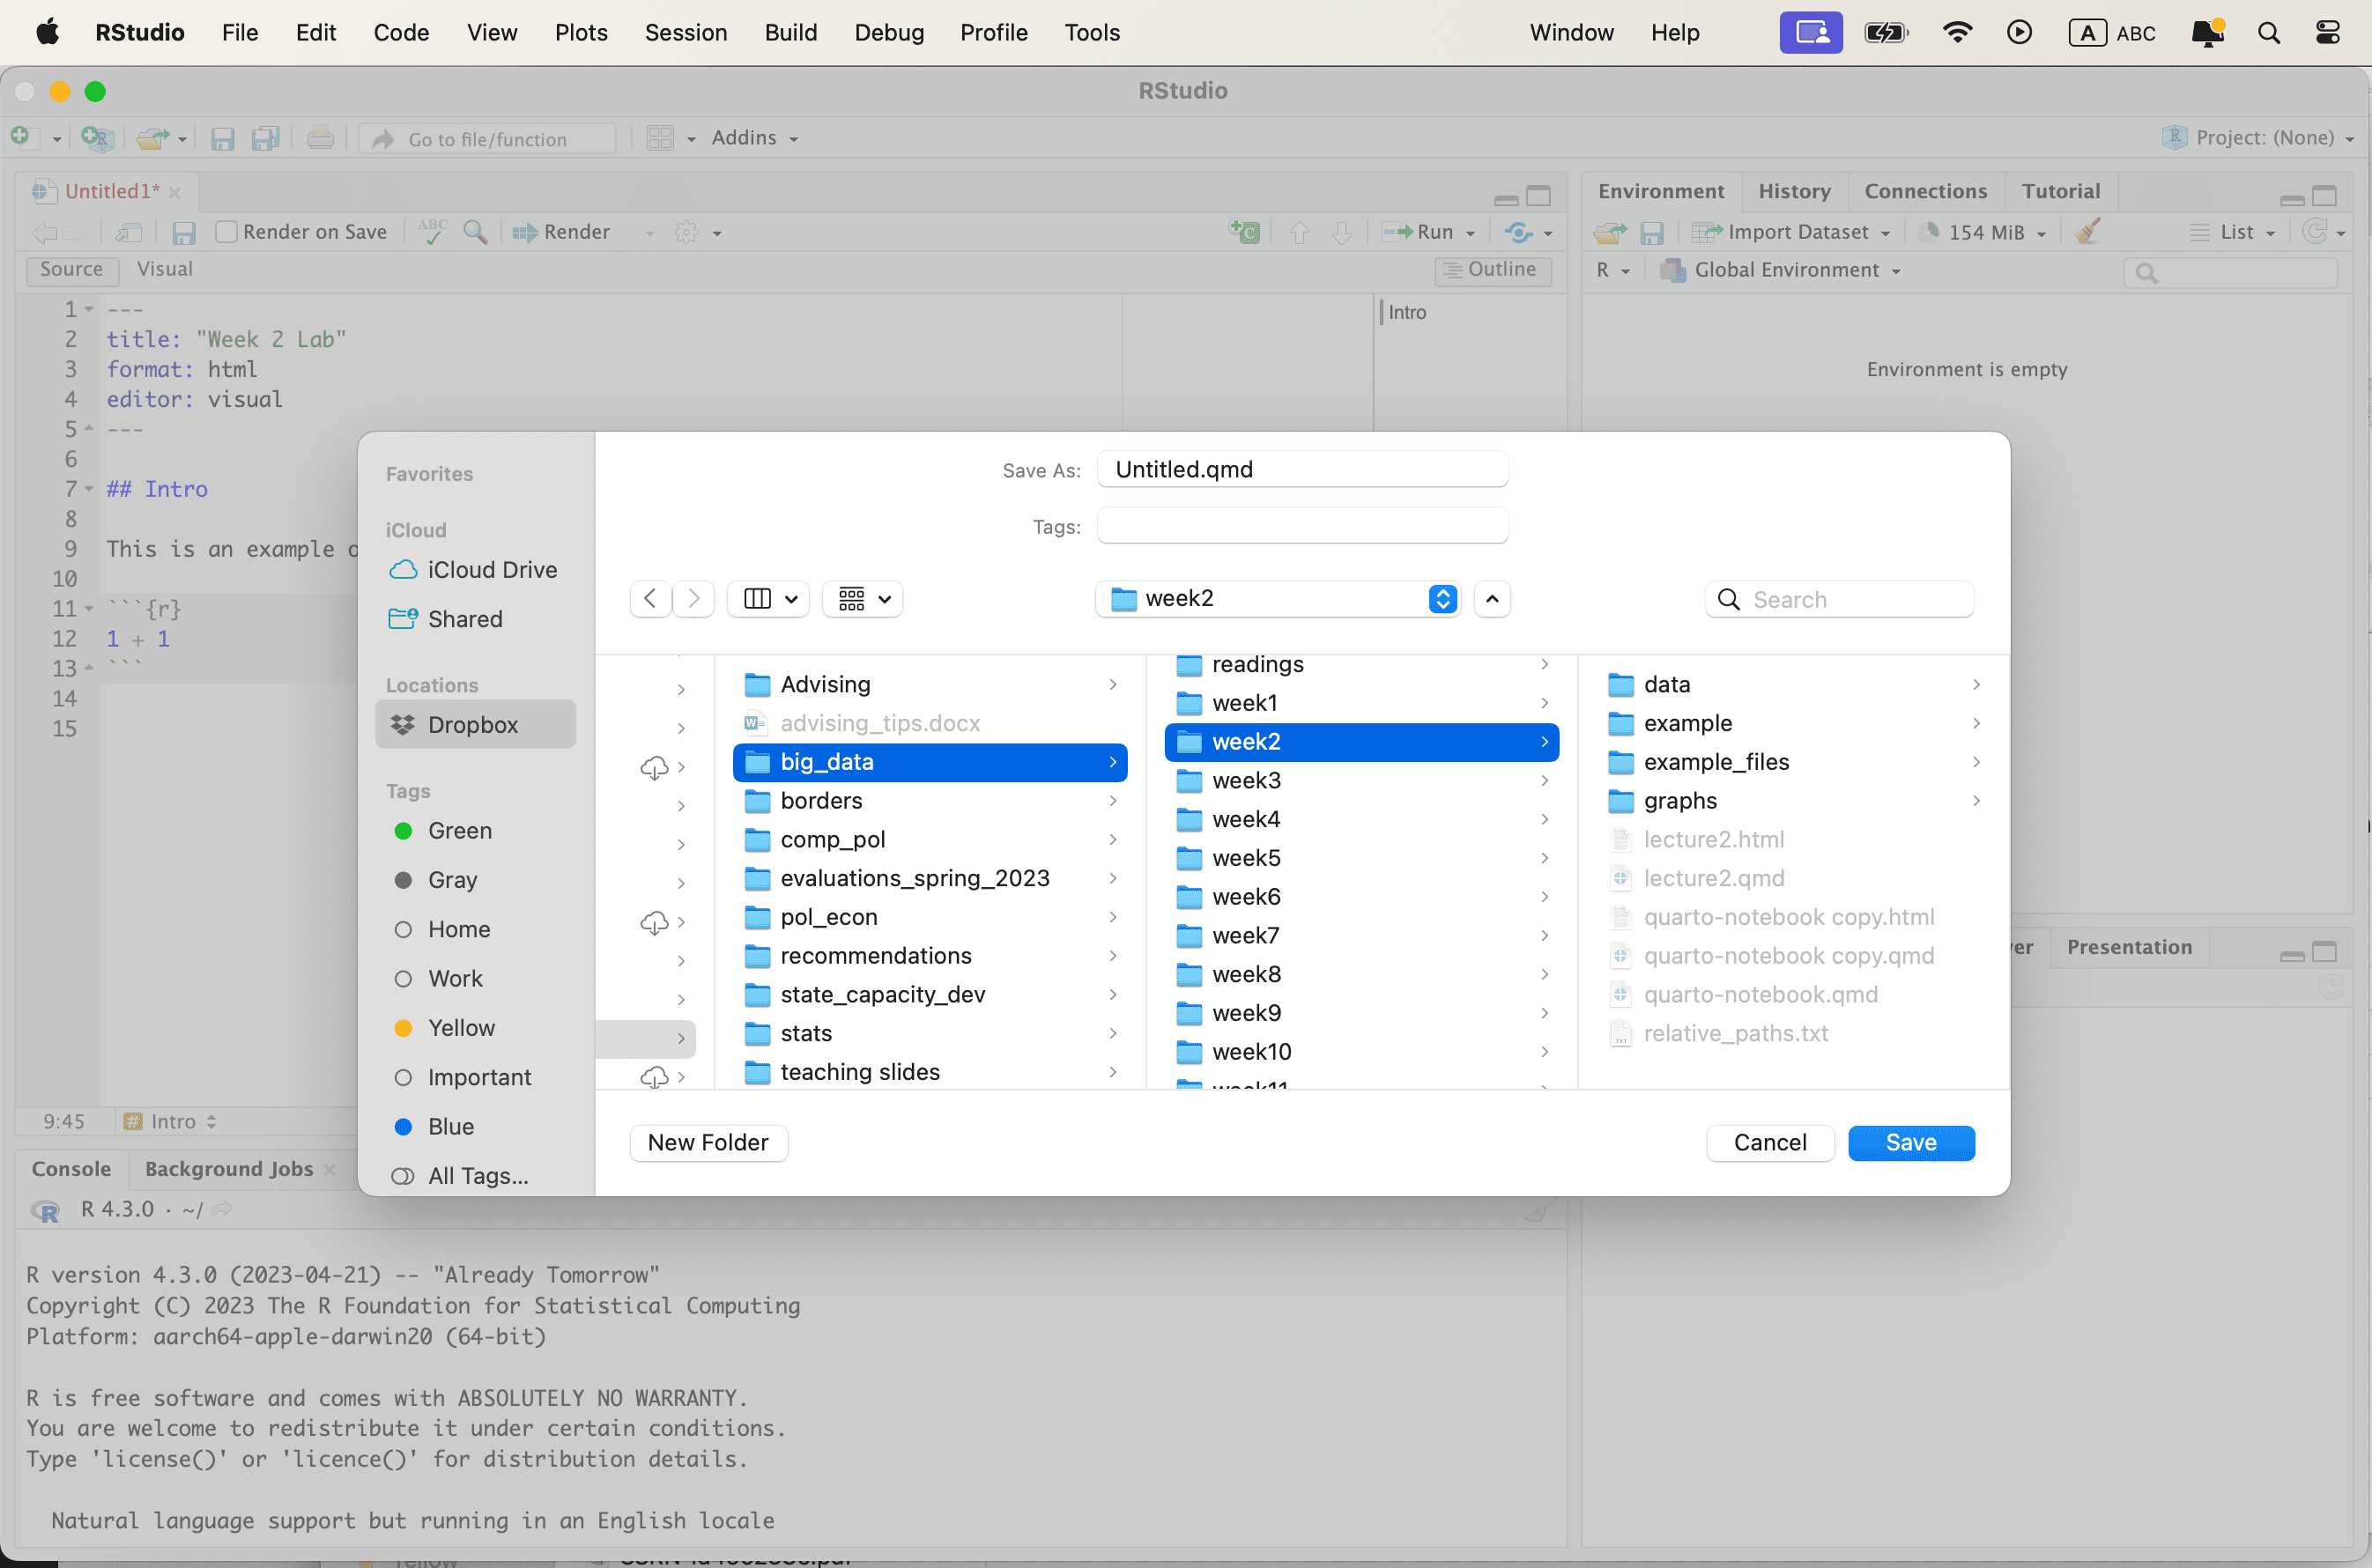Click the New Folder button
2372x1568 pixels.
pos(707,1142)
